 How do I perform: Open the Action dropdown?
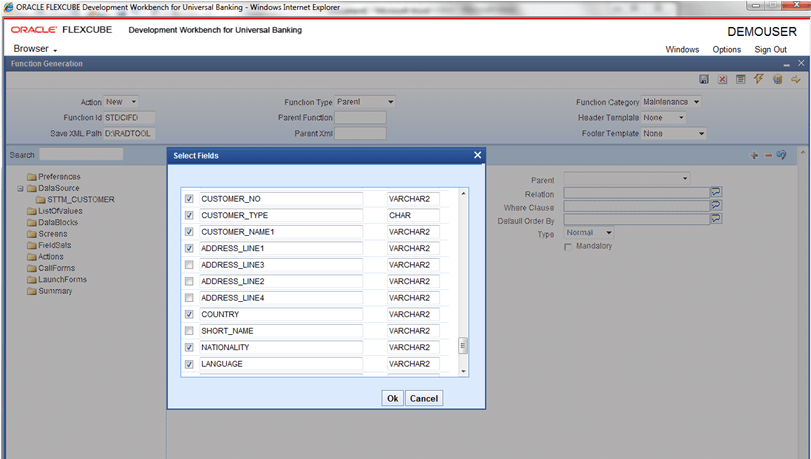(121, 102)
